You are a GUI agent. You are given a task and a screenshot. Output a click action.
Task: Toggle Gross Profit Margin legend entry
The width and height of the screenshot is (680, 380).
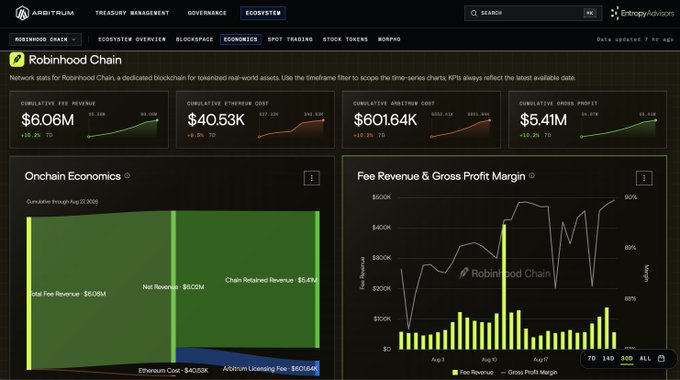529,372
